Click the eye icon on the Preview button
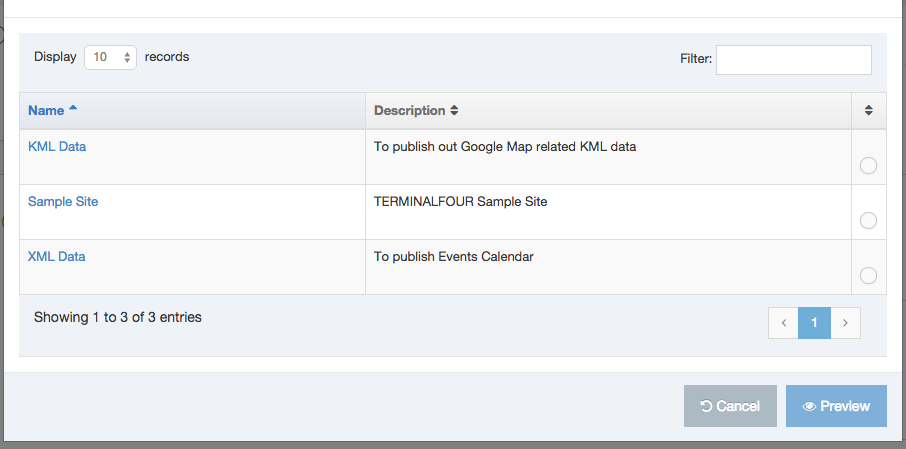The width and height of the screenshot is (906, 449). [810, 406]
